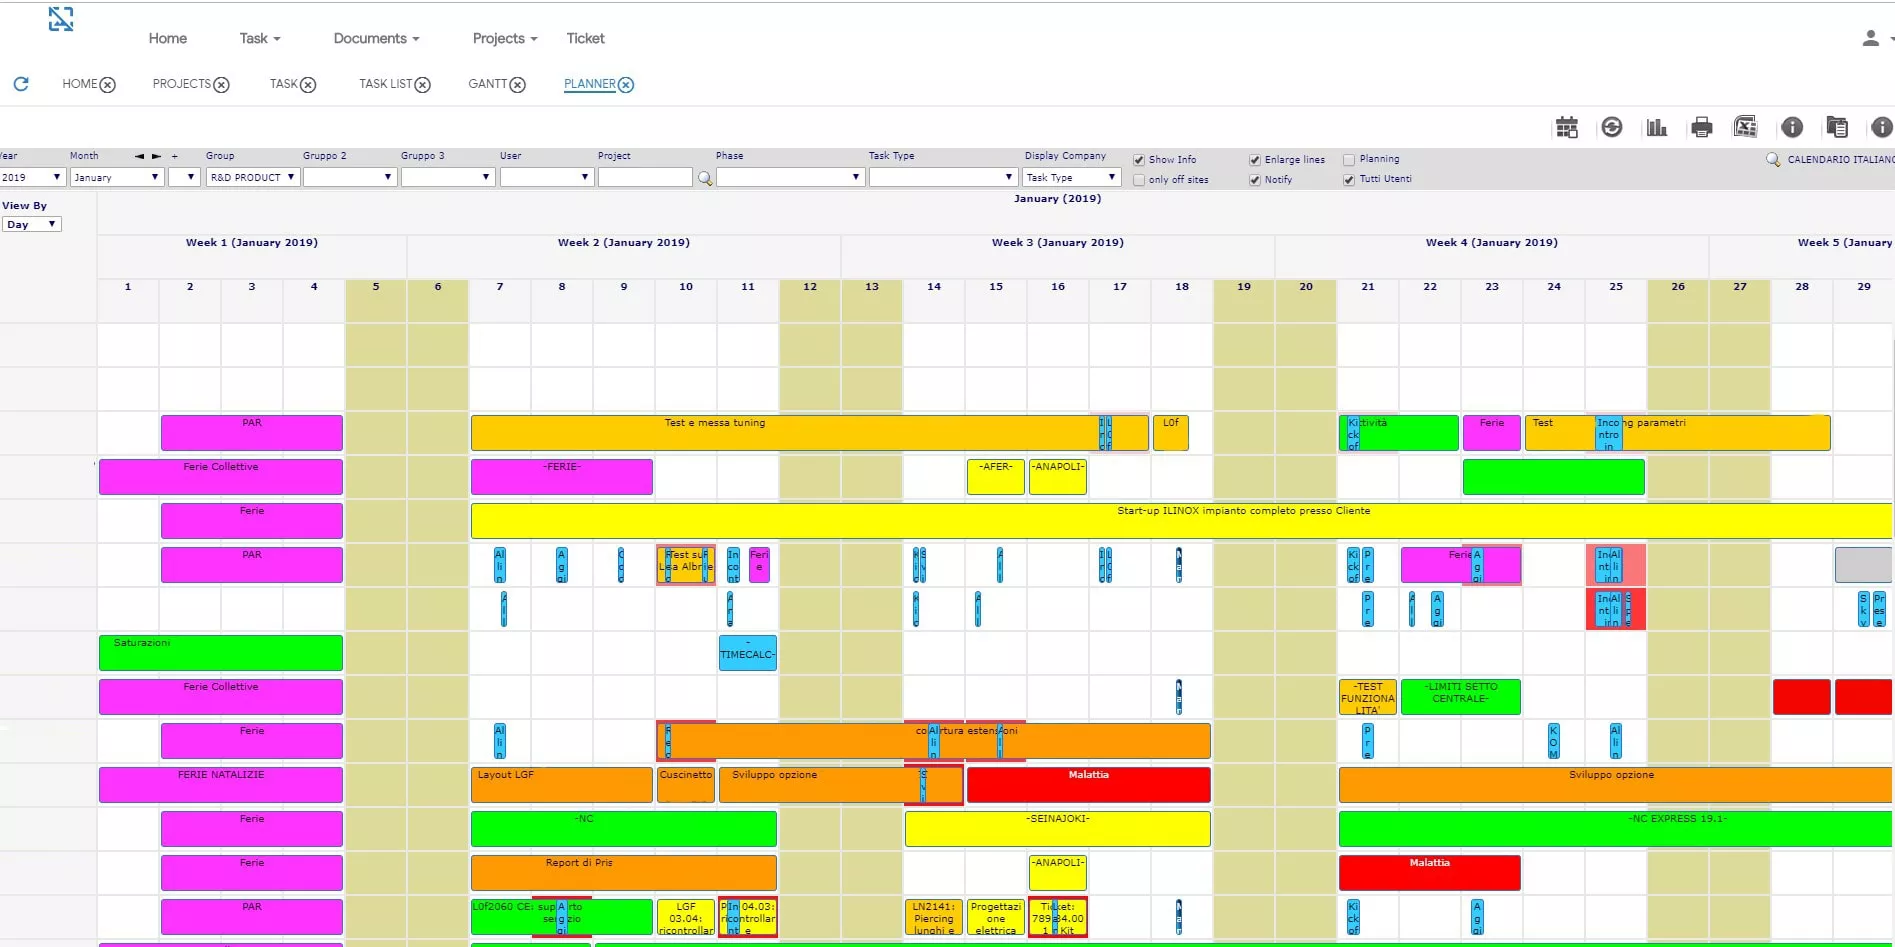The height and width of the screenshot is (947, 1895).
Task: Open the Group dropdown showing R&D PRODUCT
Action: point(253,177)
